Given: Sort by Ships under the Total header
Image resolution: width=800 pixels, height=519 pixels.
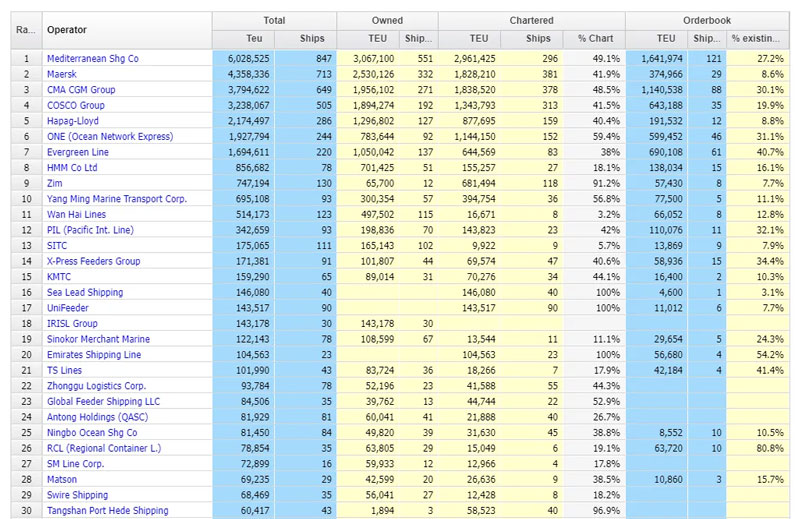Looking at the screenshot, I should click(312, 39).
